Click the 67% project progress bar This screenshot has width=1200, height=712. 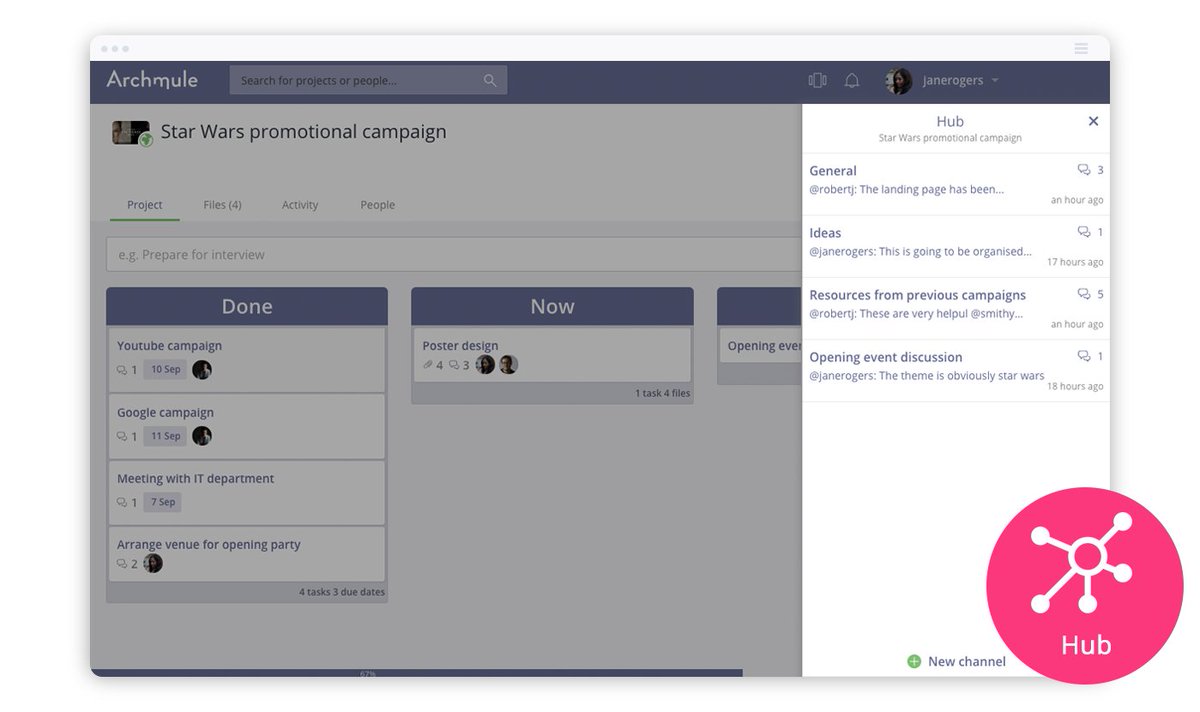[416, 673]
